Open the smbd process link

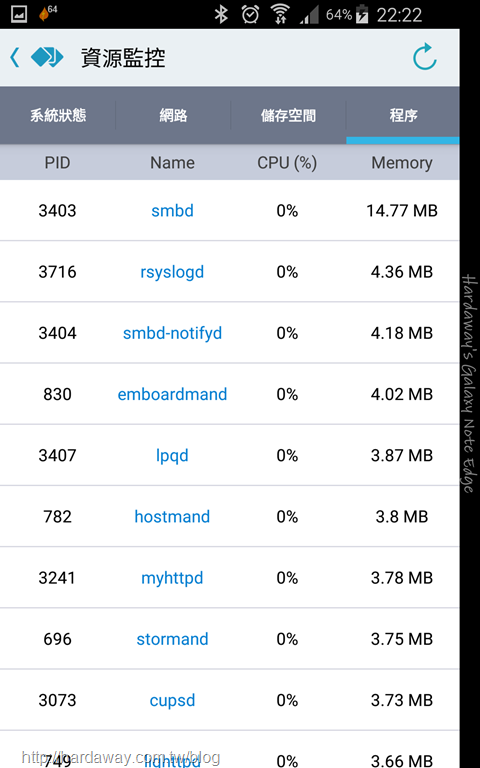(172, 211)
